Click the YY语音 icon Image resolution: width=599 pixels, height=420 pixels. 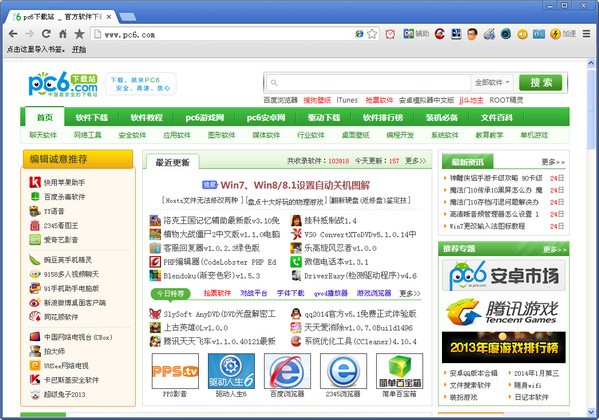point(35,211)
